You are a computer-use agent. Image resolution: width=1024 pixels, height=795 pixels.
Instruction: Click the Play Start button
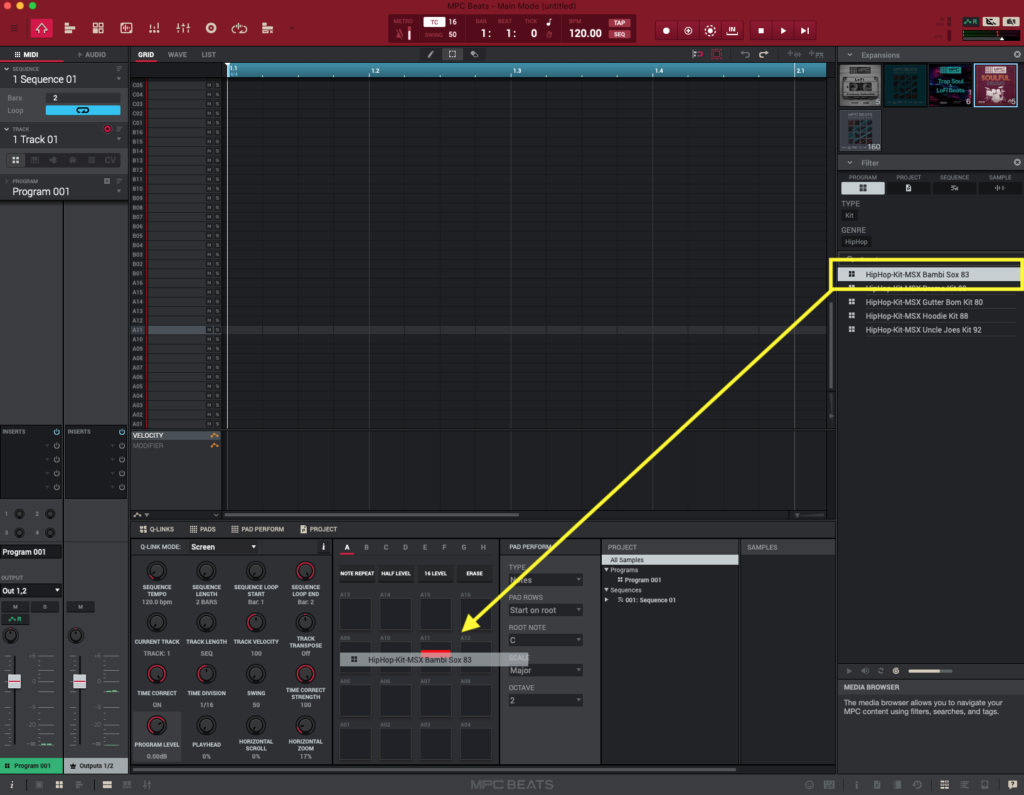click(x=805, y=31)
